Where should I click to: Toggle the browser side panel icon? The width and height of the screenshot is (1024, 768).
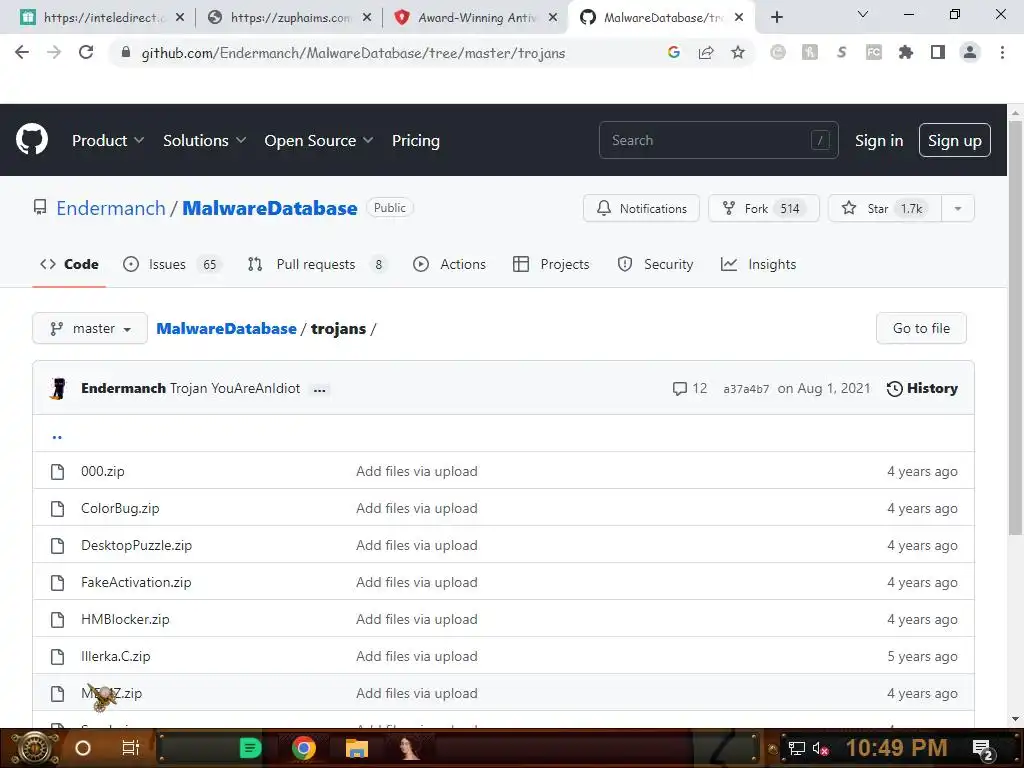point(938,52)
